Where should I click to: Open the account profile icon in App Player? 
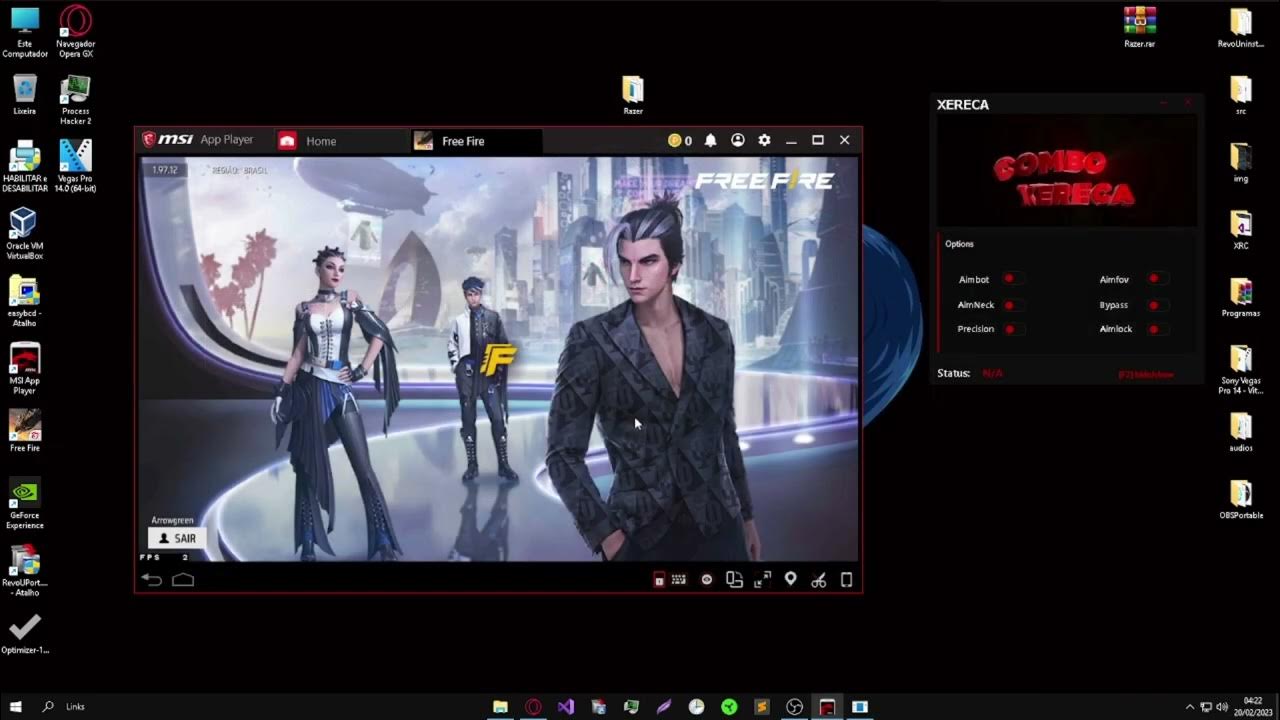coord(738,141)
